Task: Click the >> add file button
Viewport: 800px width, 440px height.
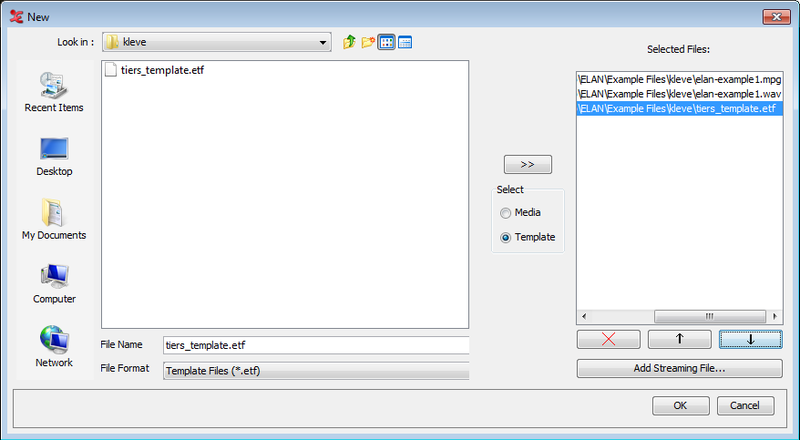Action: point(528,164)
